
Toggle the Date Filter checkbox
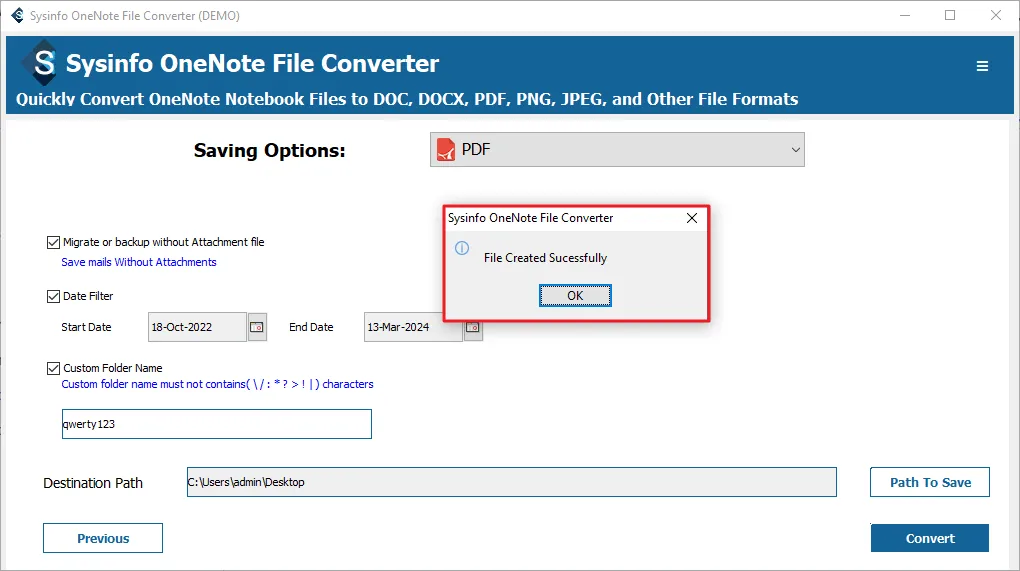click(x=53, y=297)
